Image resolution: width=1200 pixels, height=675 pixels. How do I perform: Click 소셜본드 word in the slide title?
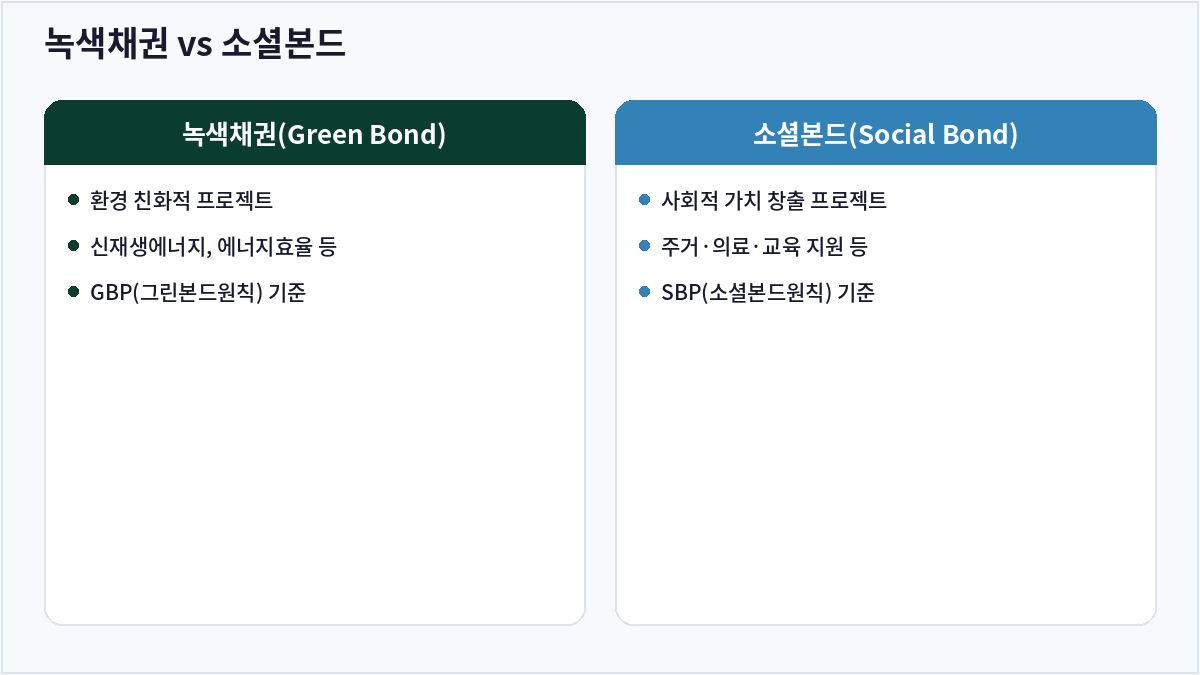(x=283, y=44)
